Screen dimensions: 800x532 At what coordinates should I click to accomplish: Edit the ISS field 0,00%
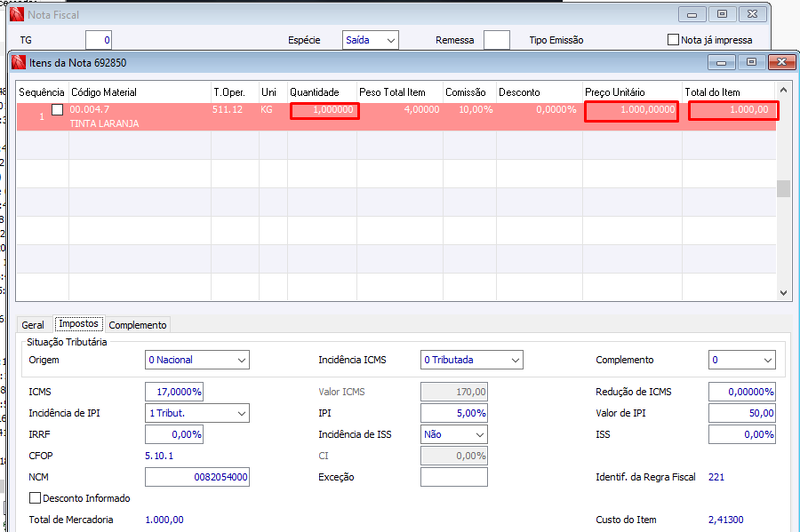[742, 435]
